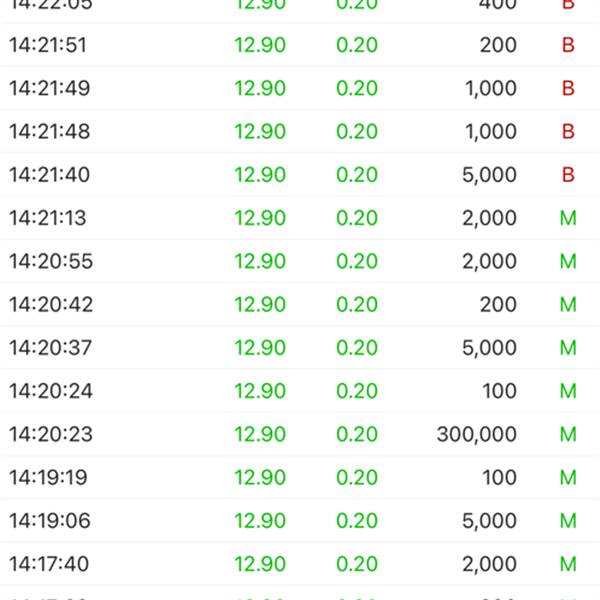
Task: Click the 5,000 volume at 14:21:40
Action: pyautogui.click(x=490, y=175)
